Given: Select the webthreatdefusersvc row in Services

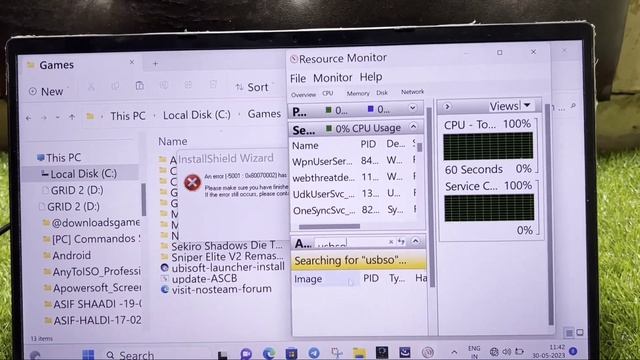Looking at the screenshot, I should 353,177.
